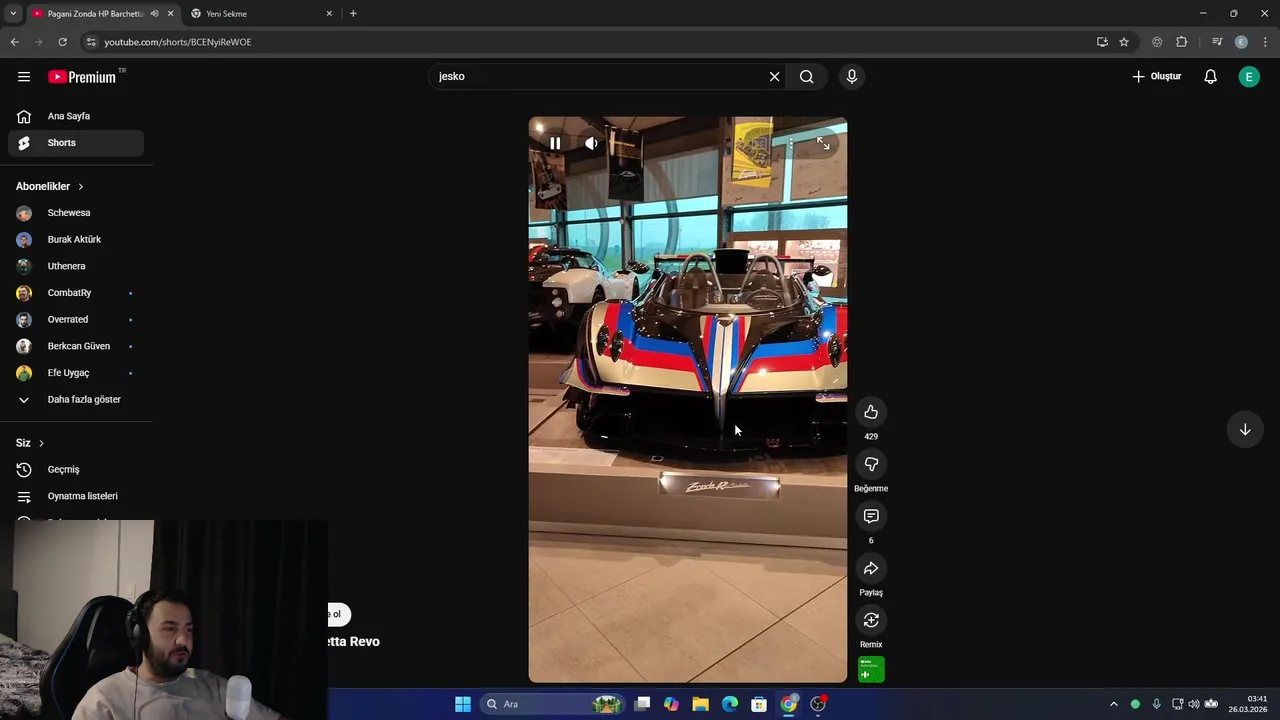
Task: Click the Subscribe pill beside the Short title
Action: (339, 614)
